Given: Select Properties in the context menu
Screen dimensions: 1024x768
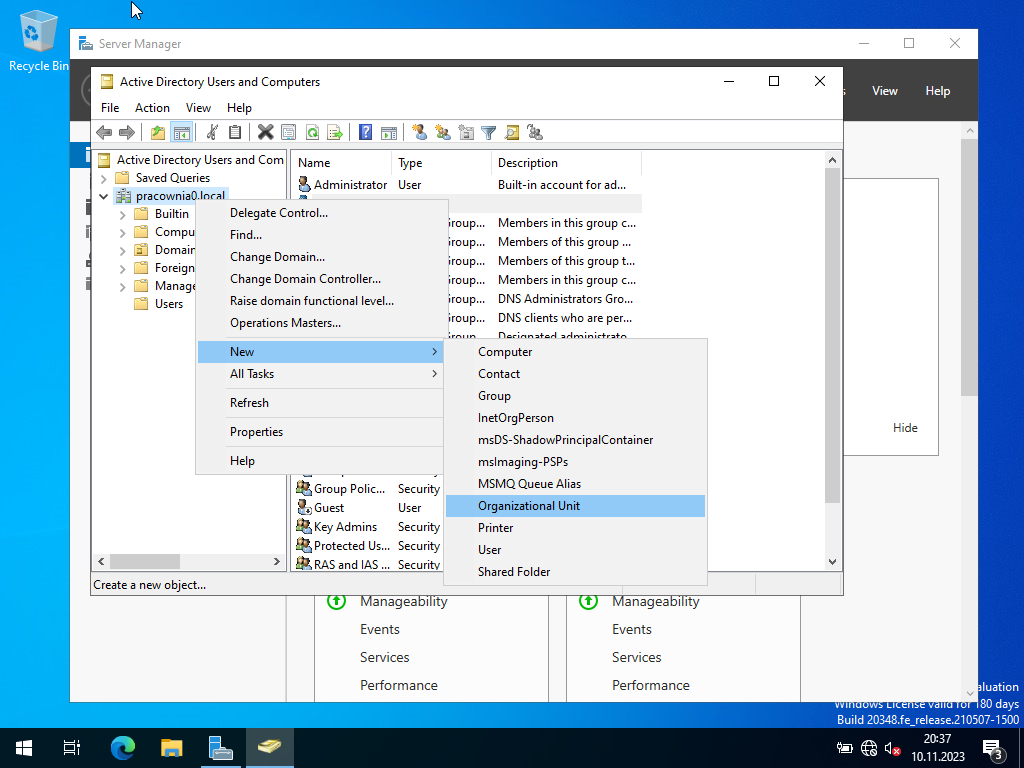Looking at the screenshot, I should click(320, 432).
